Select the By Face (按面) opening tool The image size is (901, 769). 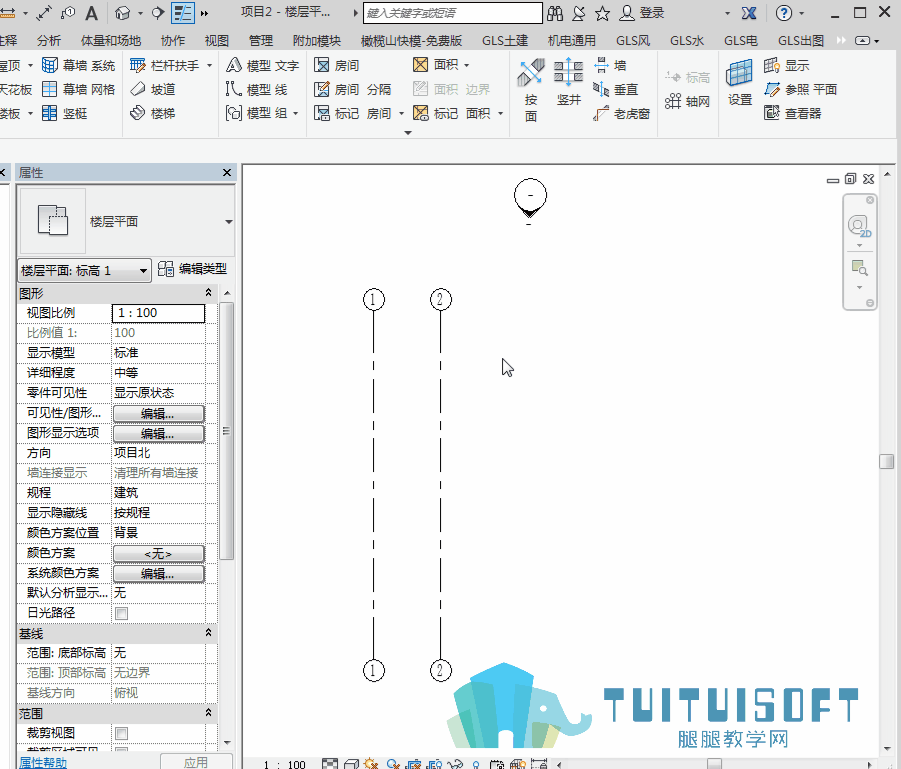(531, 91)
